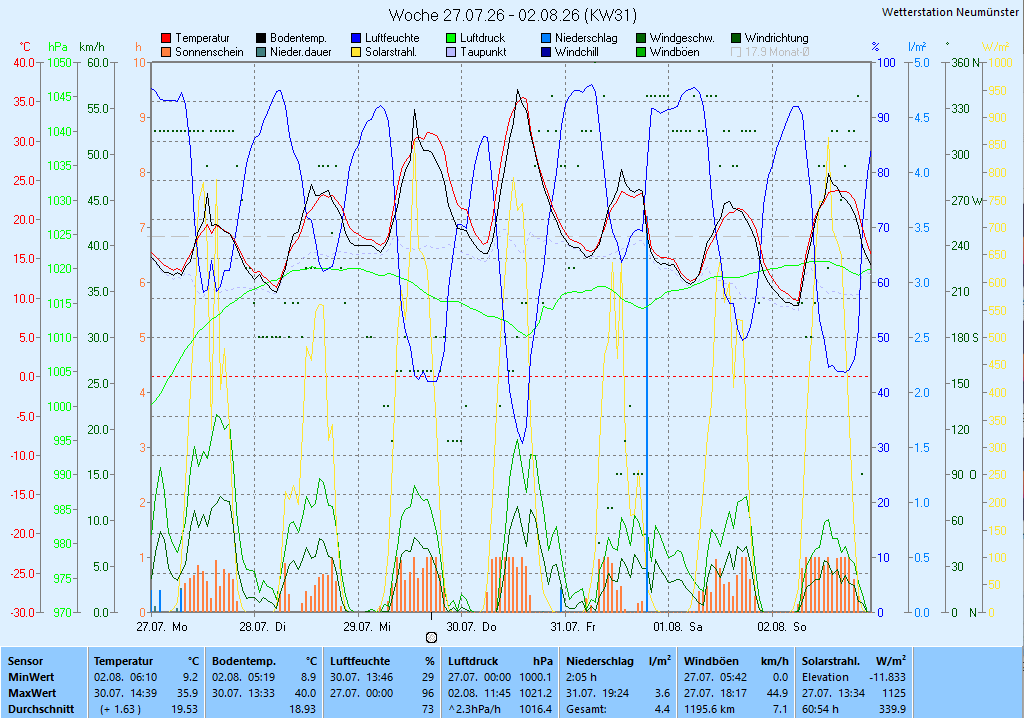Click the circular time marker below the axis
Image resolution: width=1024 pixels, height=718 pixels.
431,638
